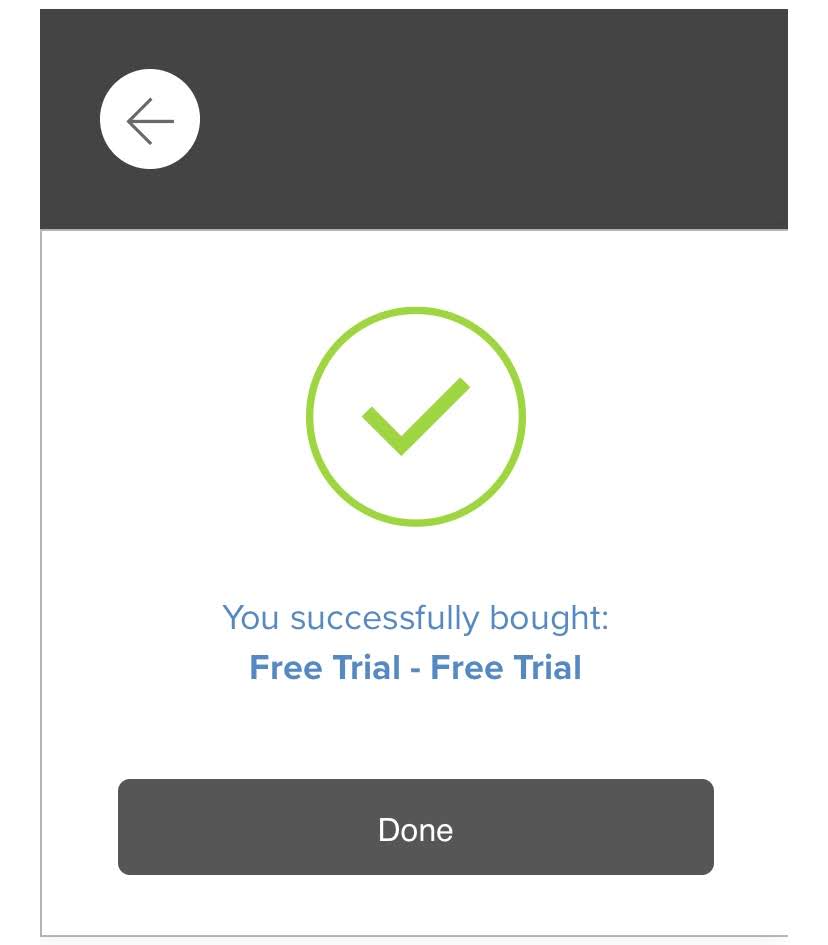Return to previous screen via arrow

click(x=150, y=121)
